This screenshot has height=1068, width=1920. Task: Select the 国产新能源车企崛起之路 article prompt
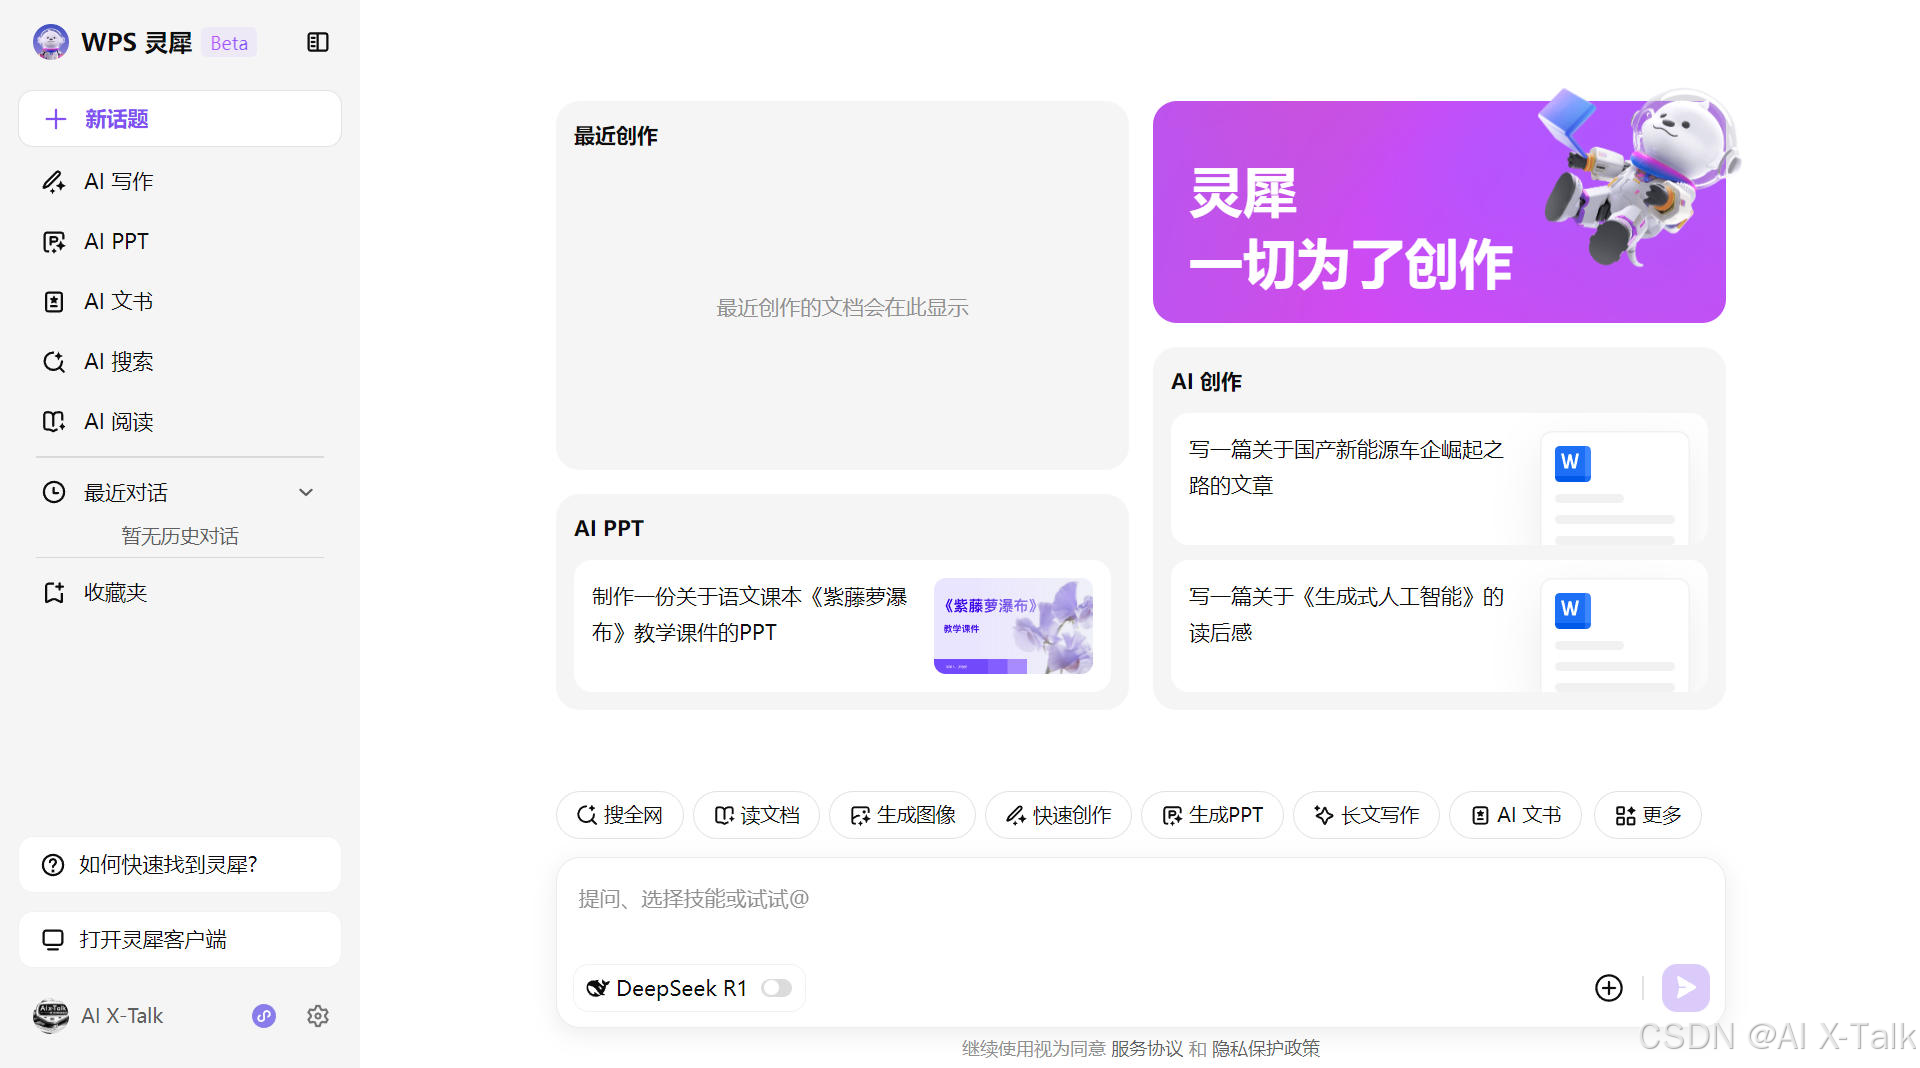[x=1439, y=479]
